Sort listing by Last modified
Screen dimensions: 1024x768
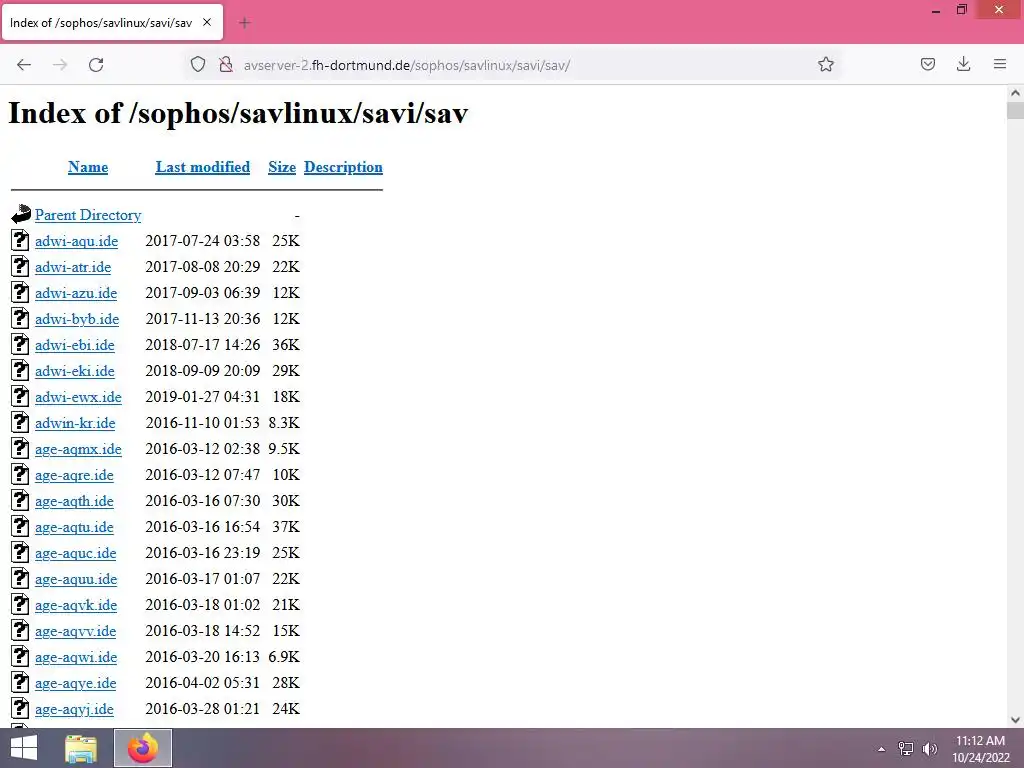[x=202, y=167]
